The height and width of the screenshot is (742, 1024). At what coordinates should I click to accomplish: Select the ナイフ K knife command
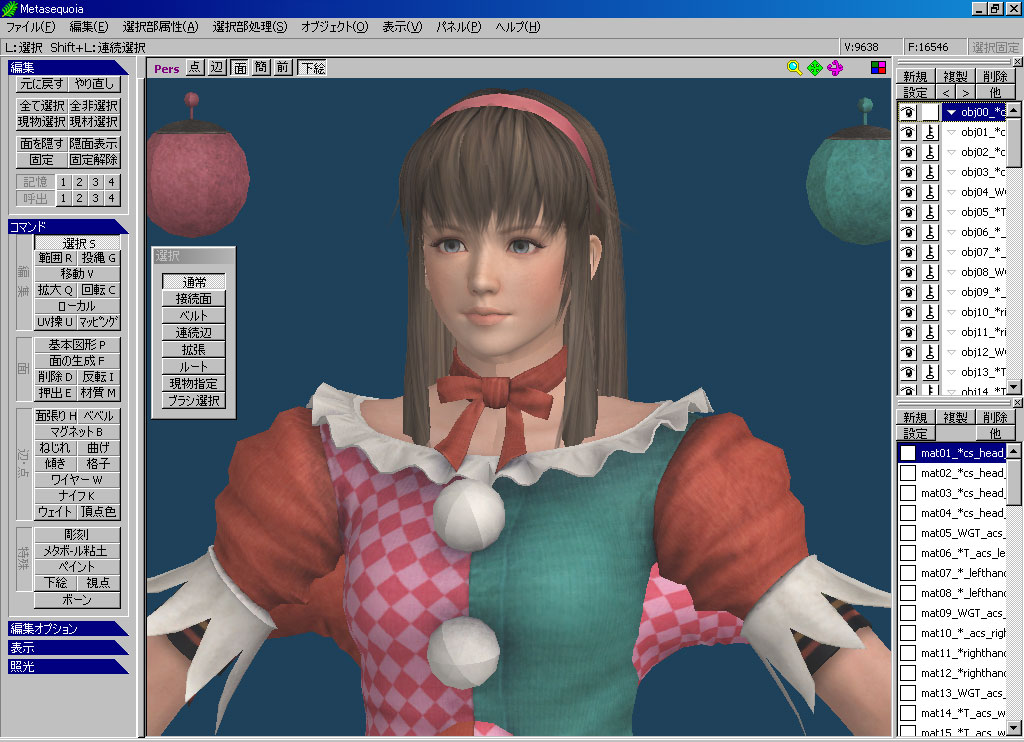pos(77,496)
